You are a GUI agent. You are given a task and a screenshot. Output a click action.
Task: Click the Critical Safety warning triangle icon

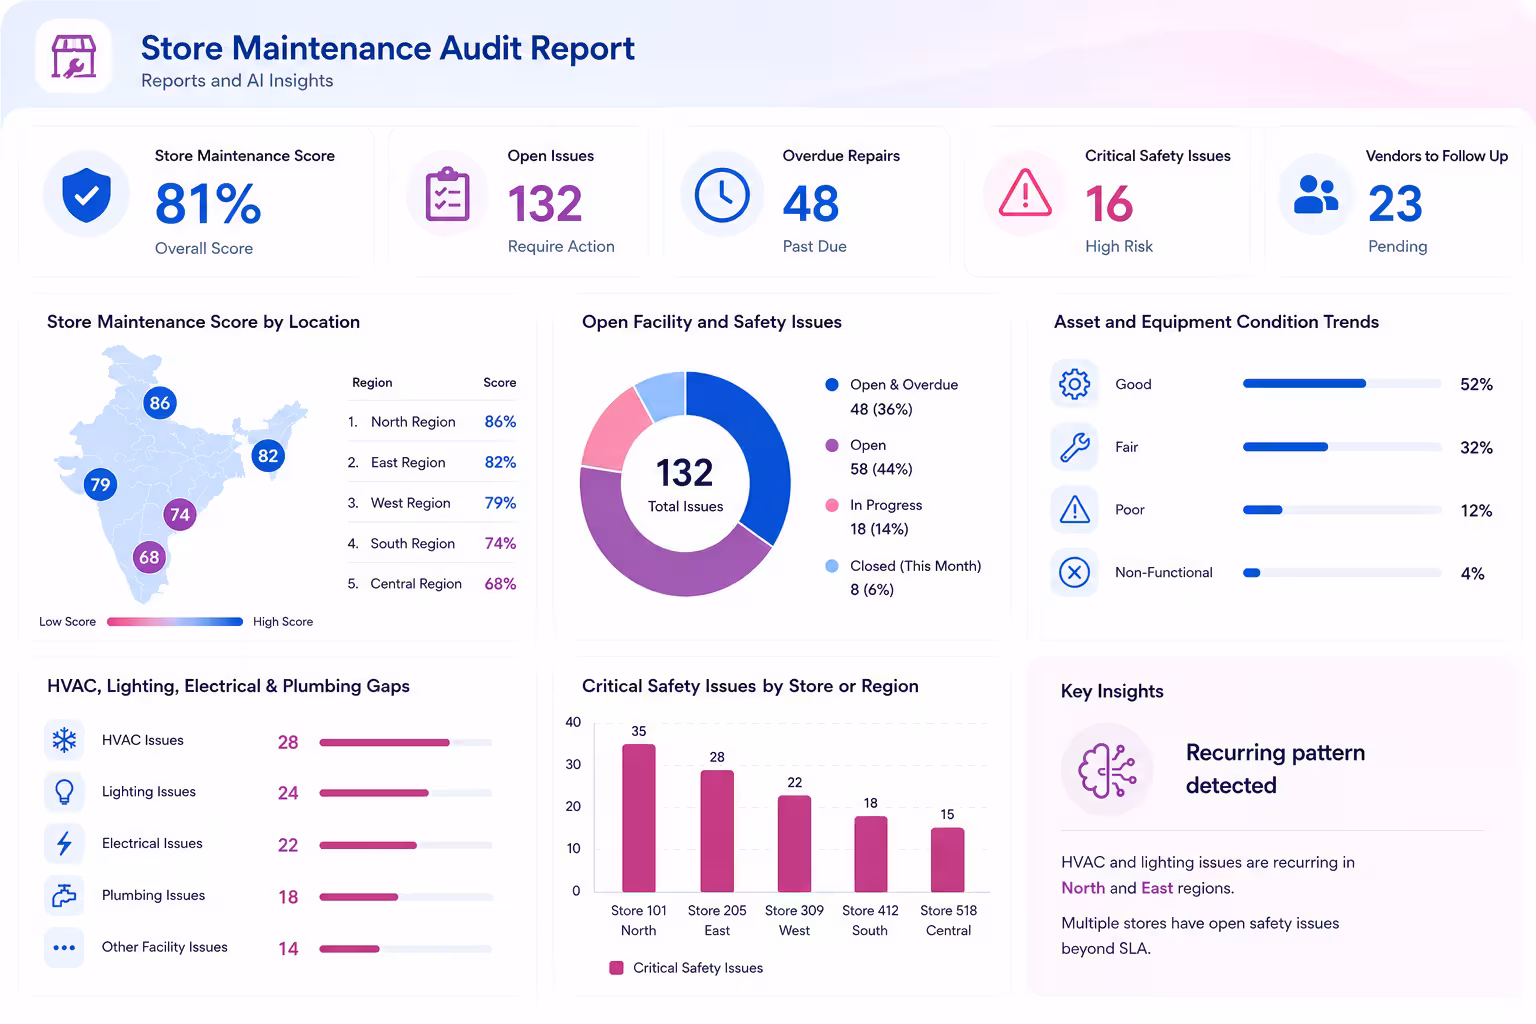point(1025,194)
